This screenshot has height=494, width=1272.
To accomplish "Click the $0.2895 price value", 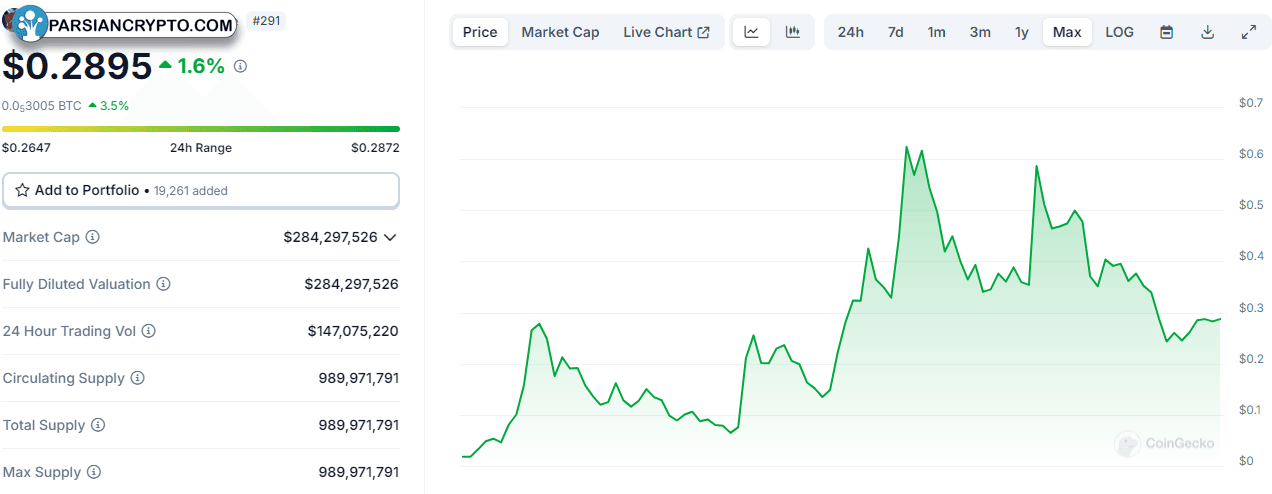I will [77, 66].
